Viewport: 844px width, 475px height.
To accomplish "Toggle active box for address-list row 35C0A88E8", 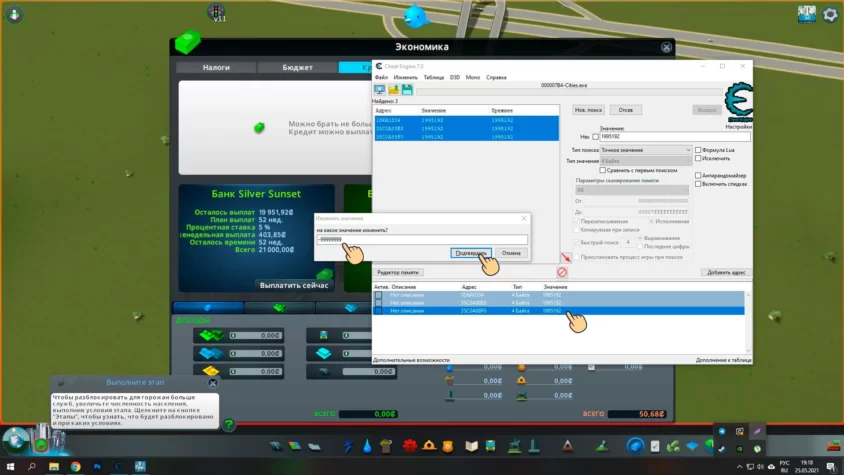I will pos(378,303).
